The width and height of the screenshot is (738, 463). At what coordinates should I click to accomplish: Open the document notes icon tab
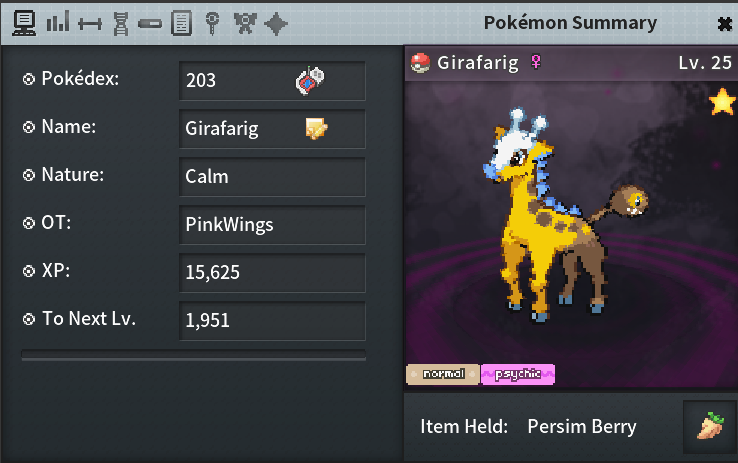[x=181, y=23]
